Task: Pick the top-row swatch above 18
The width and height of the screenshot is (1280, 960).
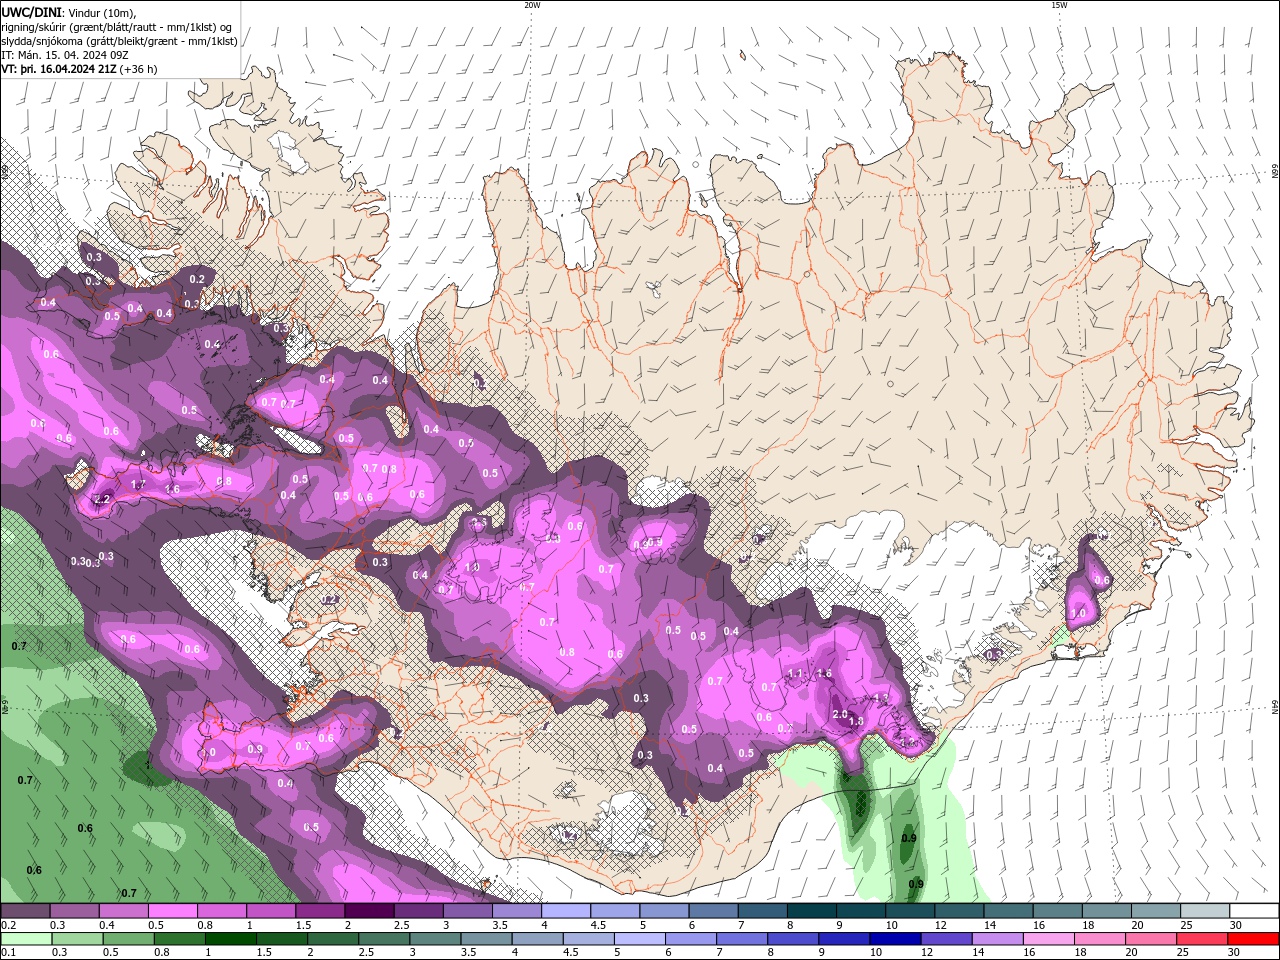Action: (1107, 911)
